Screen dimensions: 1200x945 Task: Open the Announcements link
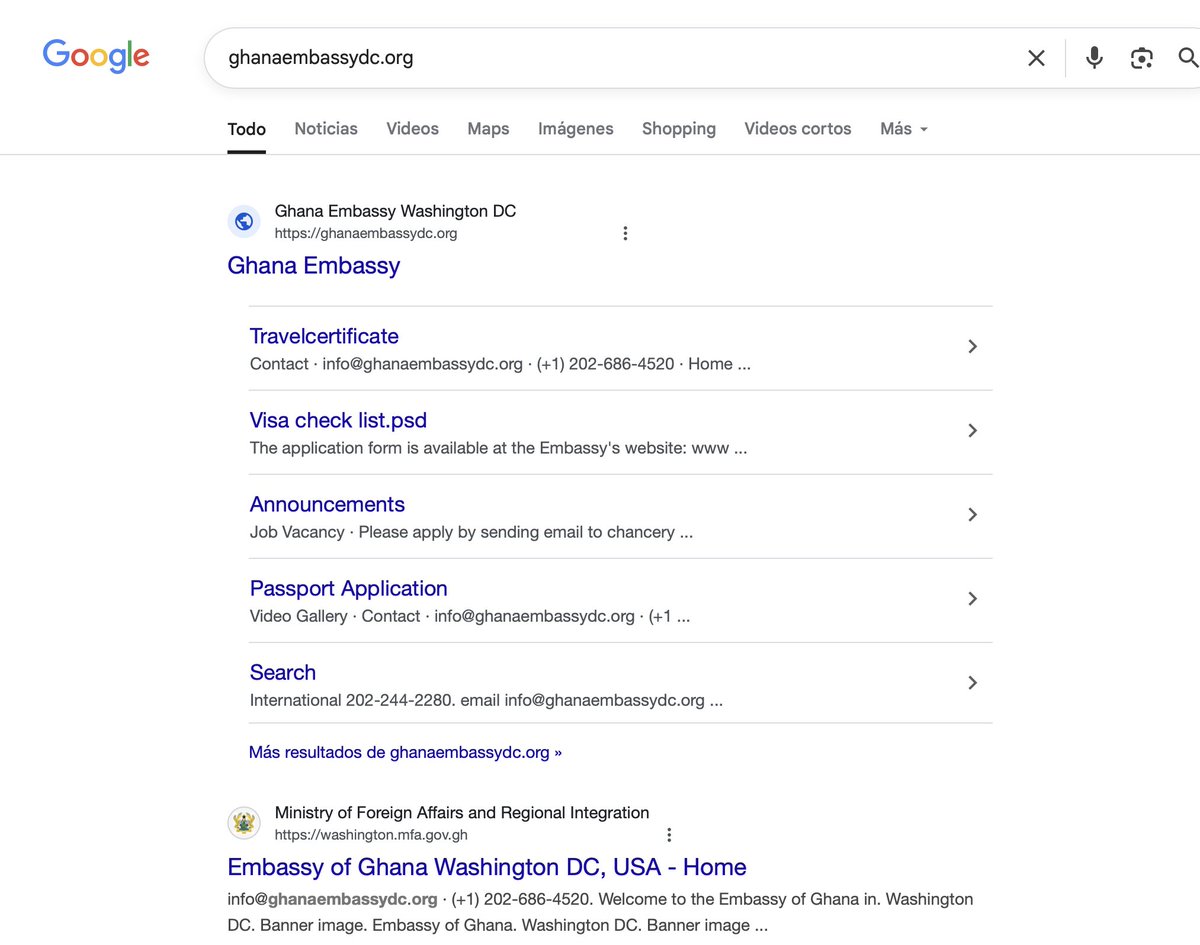[327, 504]
